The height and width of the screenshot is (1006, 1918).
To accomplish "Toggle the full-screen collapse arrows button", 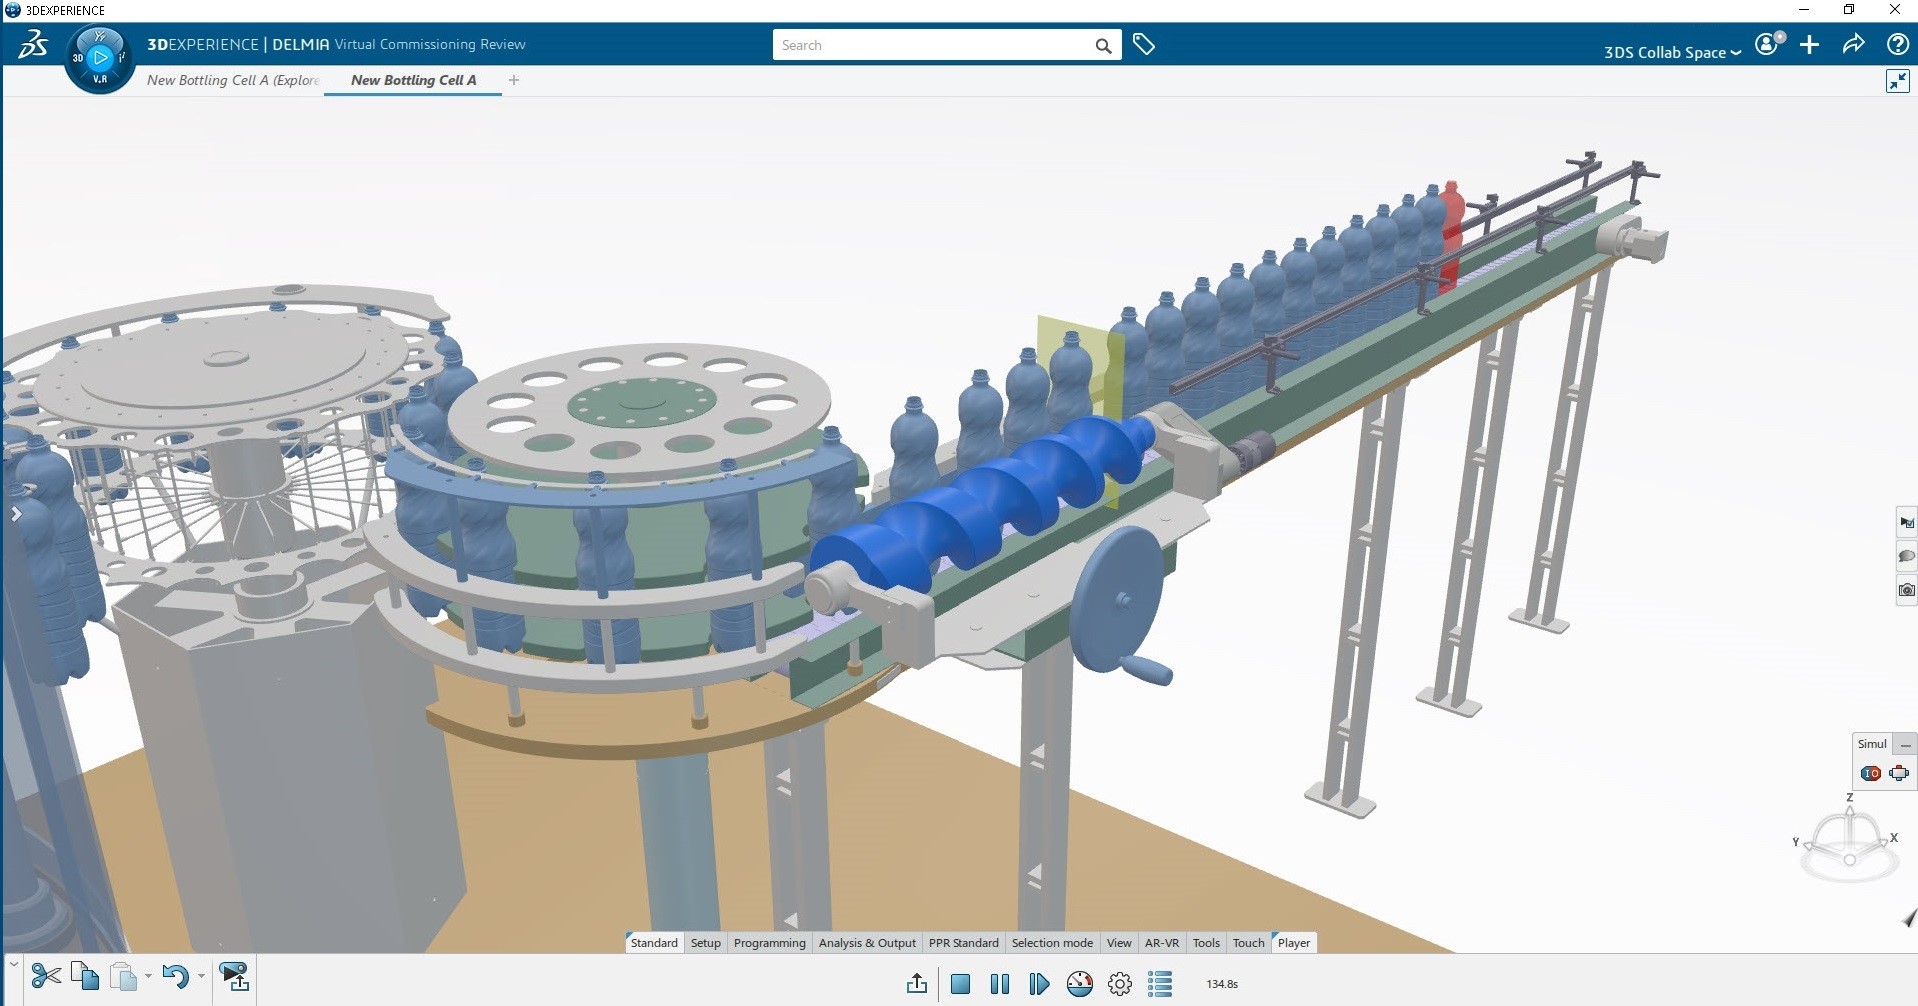I will click(x=1897, y=81).
